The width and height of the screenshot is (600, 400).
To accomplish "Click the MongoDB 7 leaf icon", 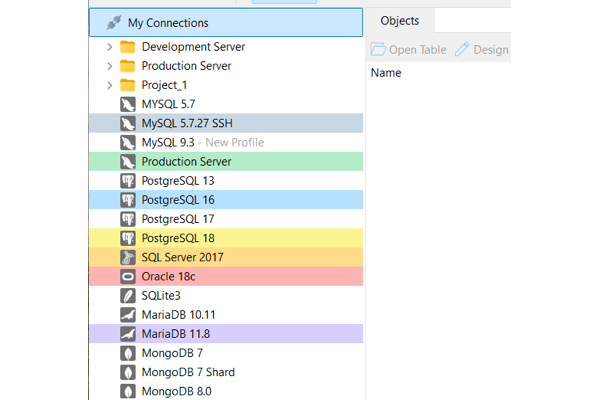I will (128, 353).
